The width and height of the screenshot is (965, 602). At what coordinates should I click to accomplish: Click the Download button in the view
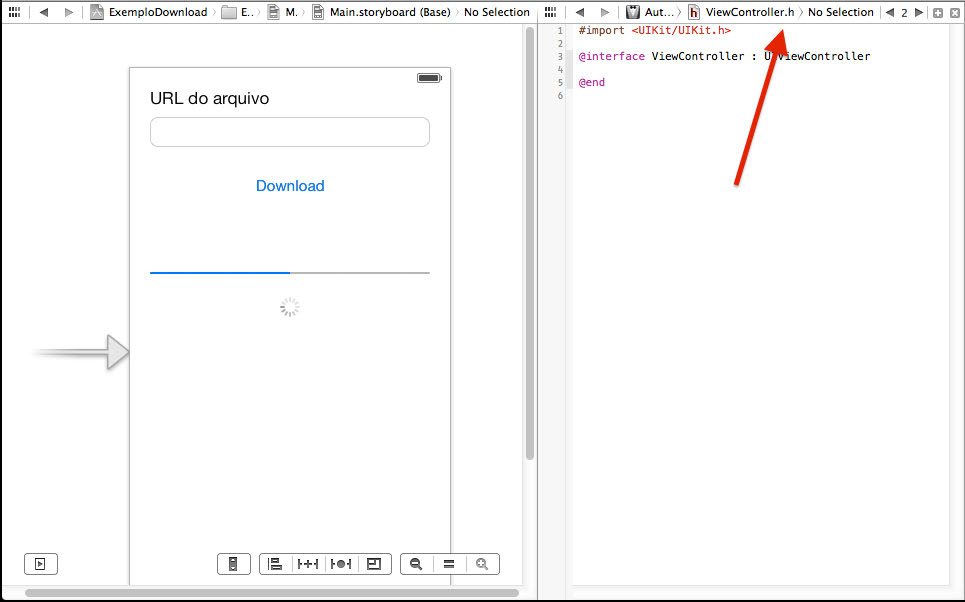click(x=290, y=186)
